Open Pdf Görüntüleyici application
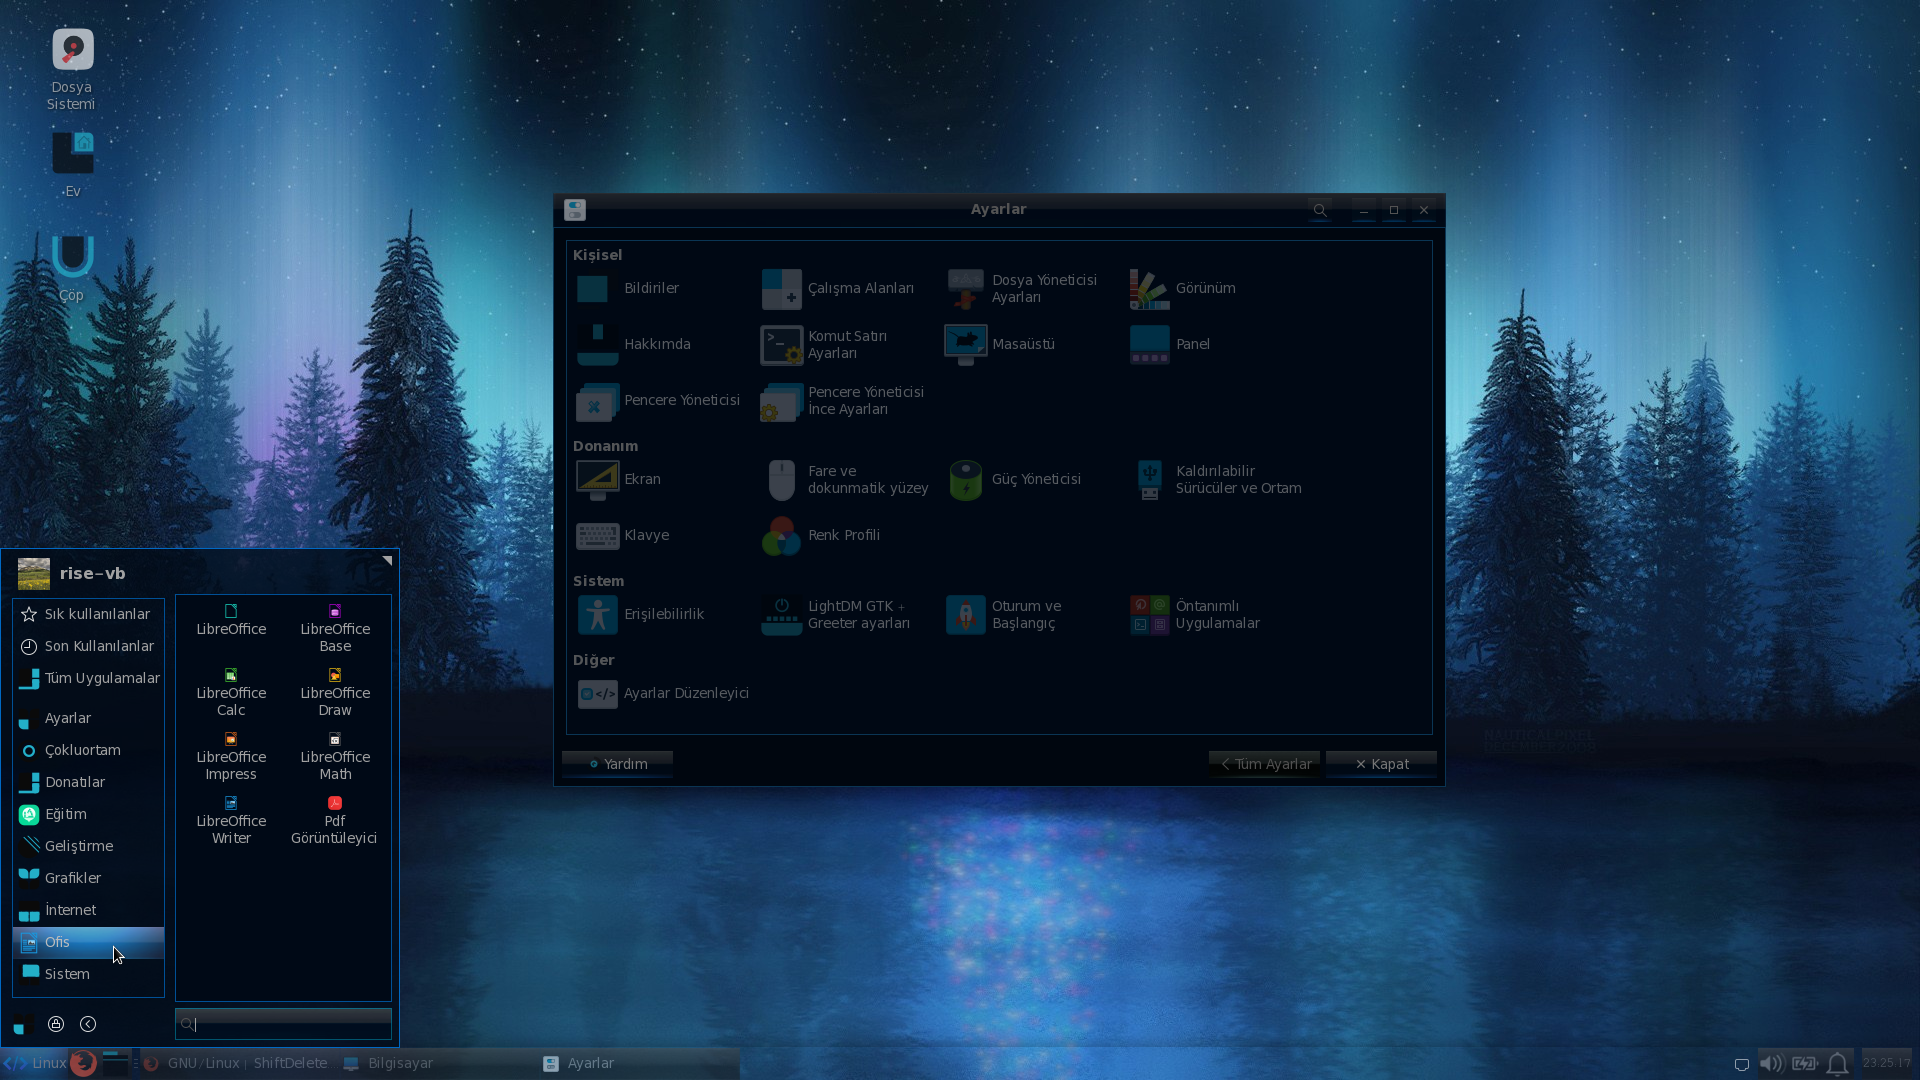 coord(334,820)
